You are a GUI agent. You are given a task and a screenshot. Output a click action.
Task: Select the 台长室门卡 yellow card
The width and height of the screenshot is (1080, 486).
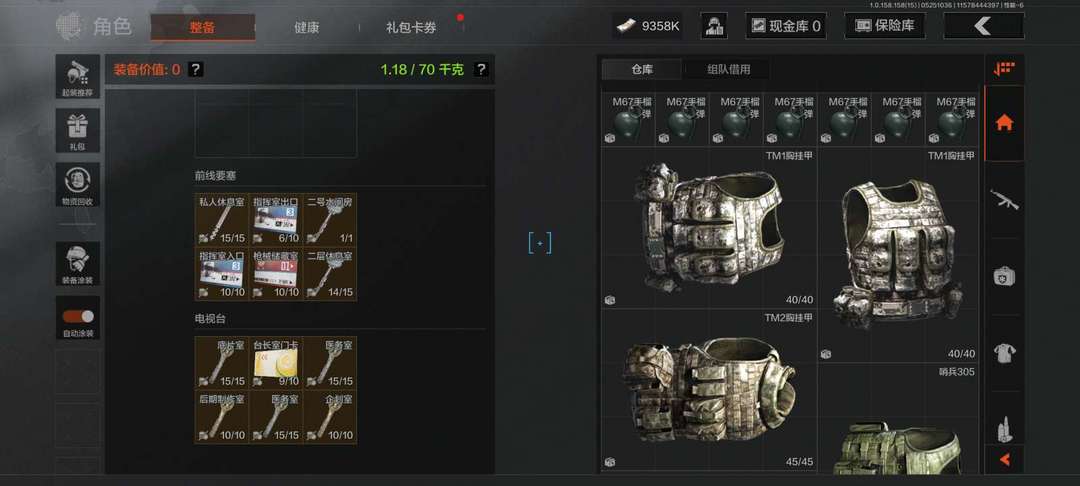(276, 362)
